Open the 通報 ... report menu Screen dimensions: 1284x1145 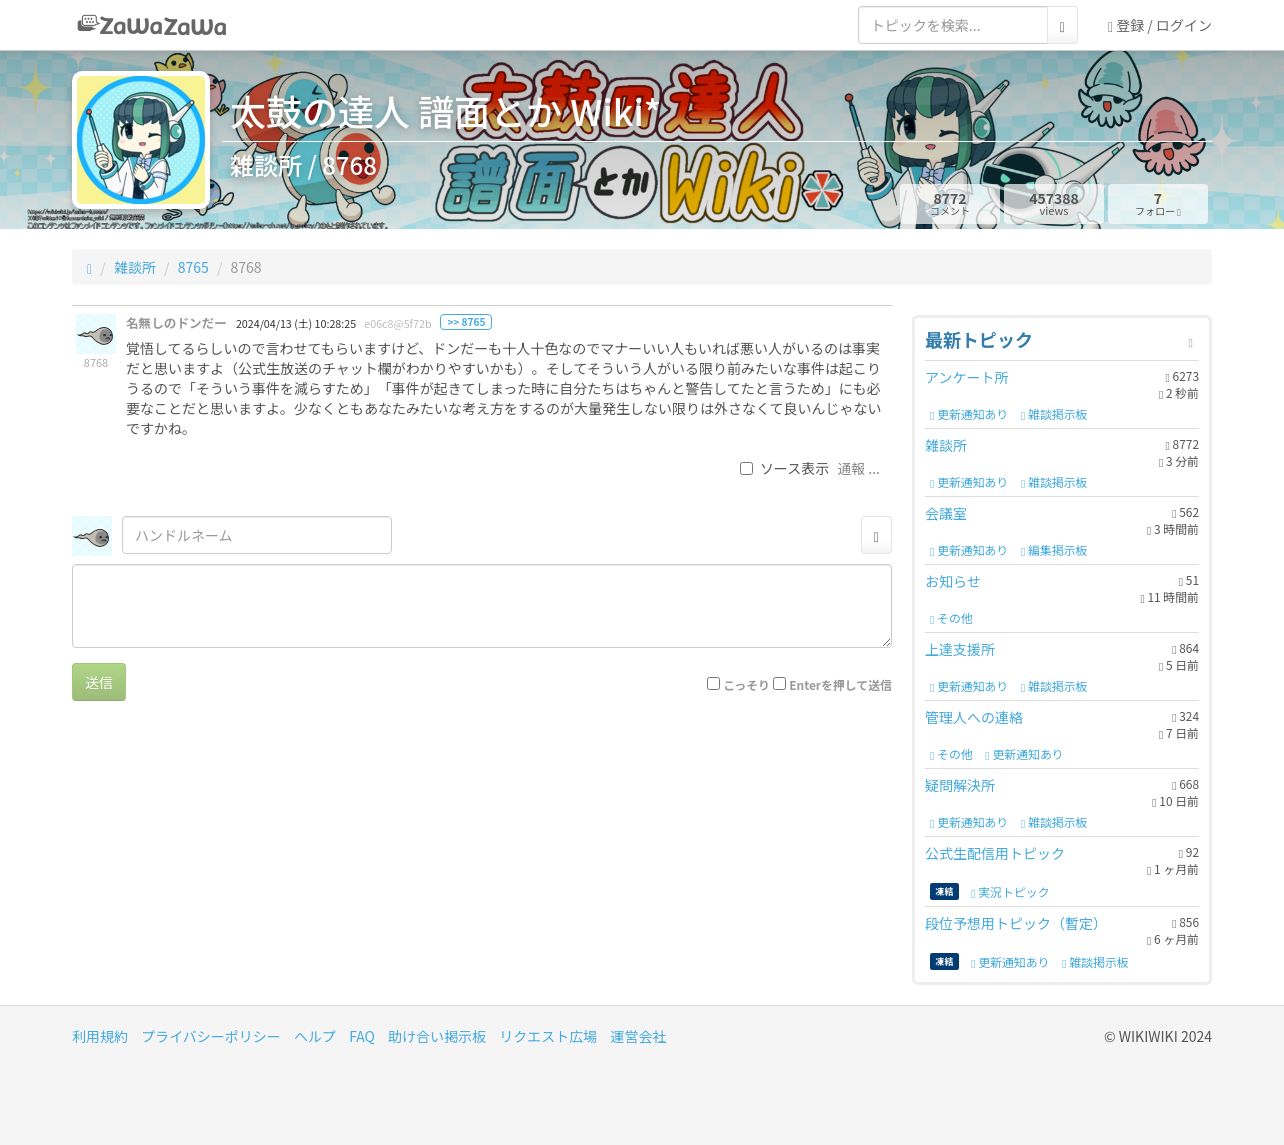(858, 469)
